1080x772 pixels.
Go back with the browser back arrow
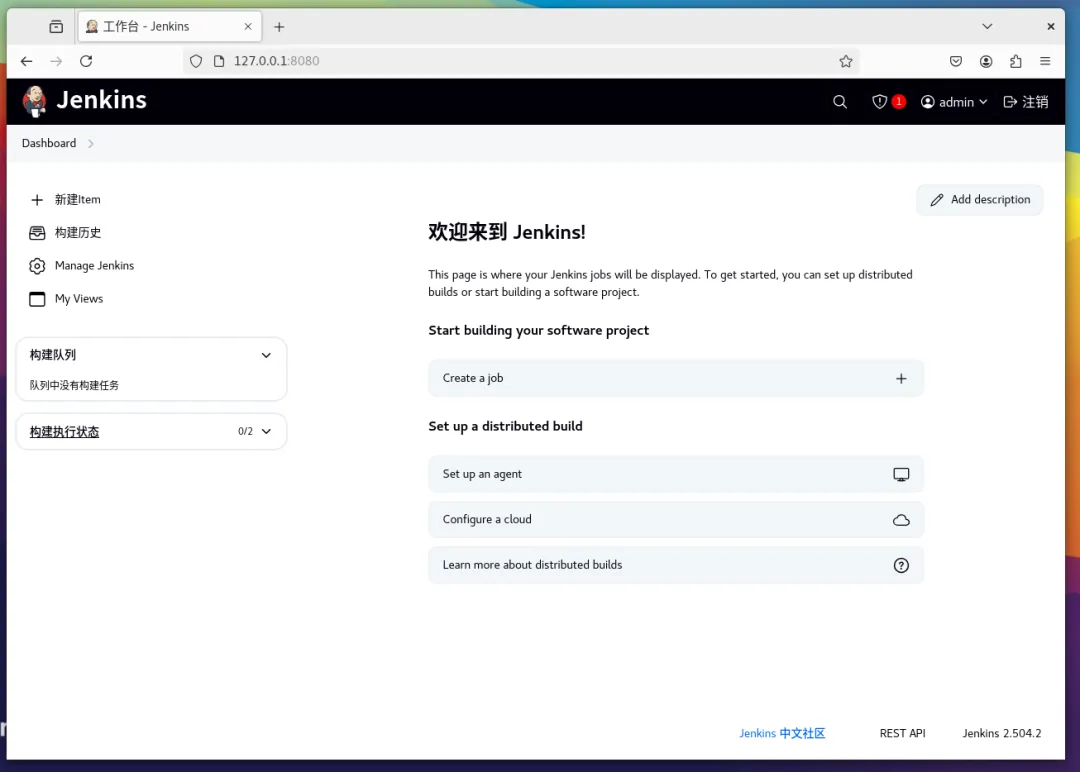(x=26, y=61)
